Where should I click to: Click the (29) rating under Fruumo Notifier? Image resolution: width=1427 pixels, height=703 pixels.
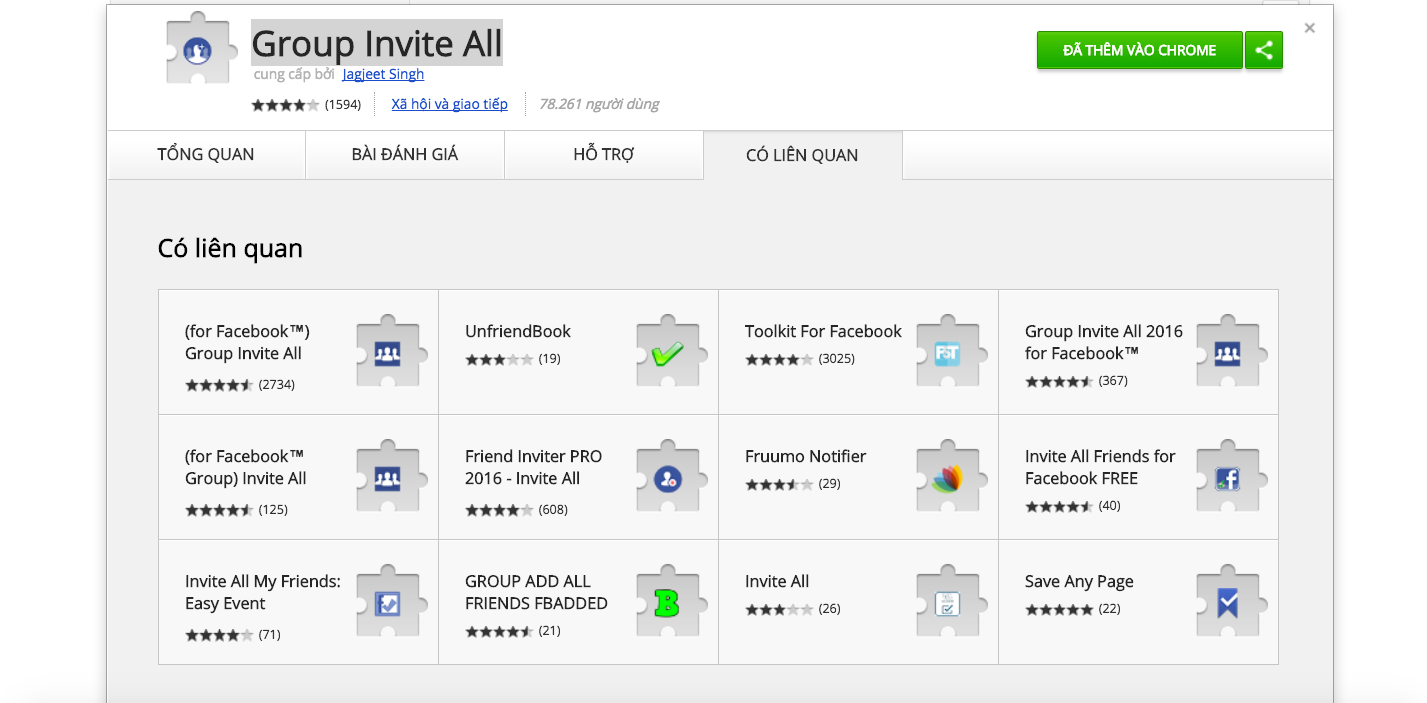pyautogui.click(x=829, y=483)
